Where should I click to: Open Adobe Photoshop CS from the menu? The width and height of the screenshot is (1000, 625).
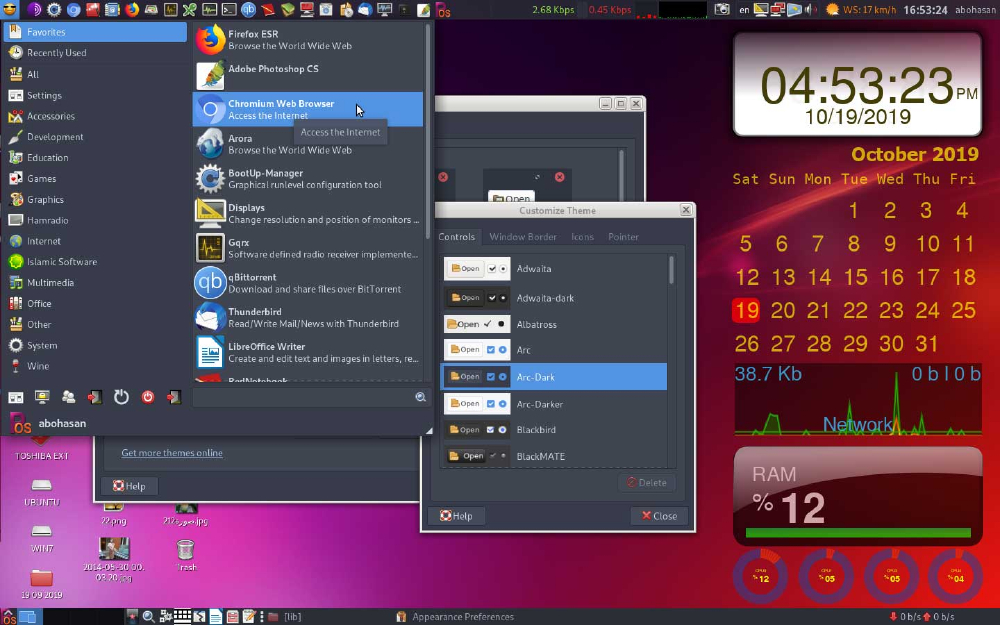tap(308, 75)
